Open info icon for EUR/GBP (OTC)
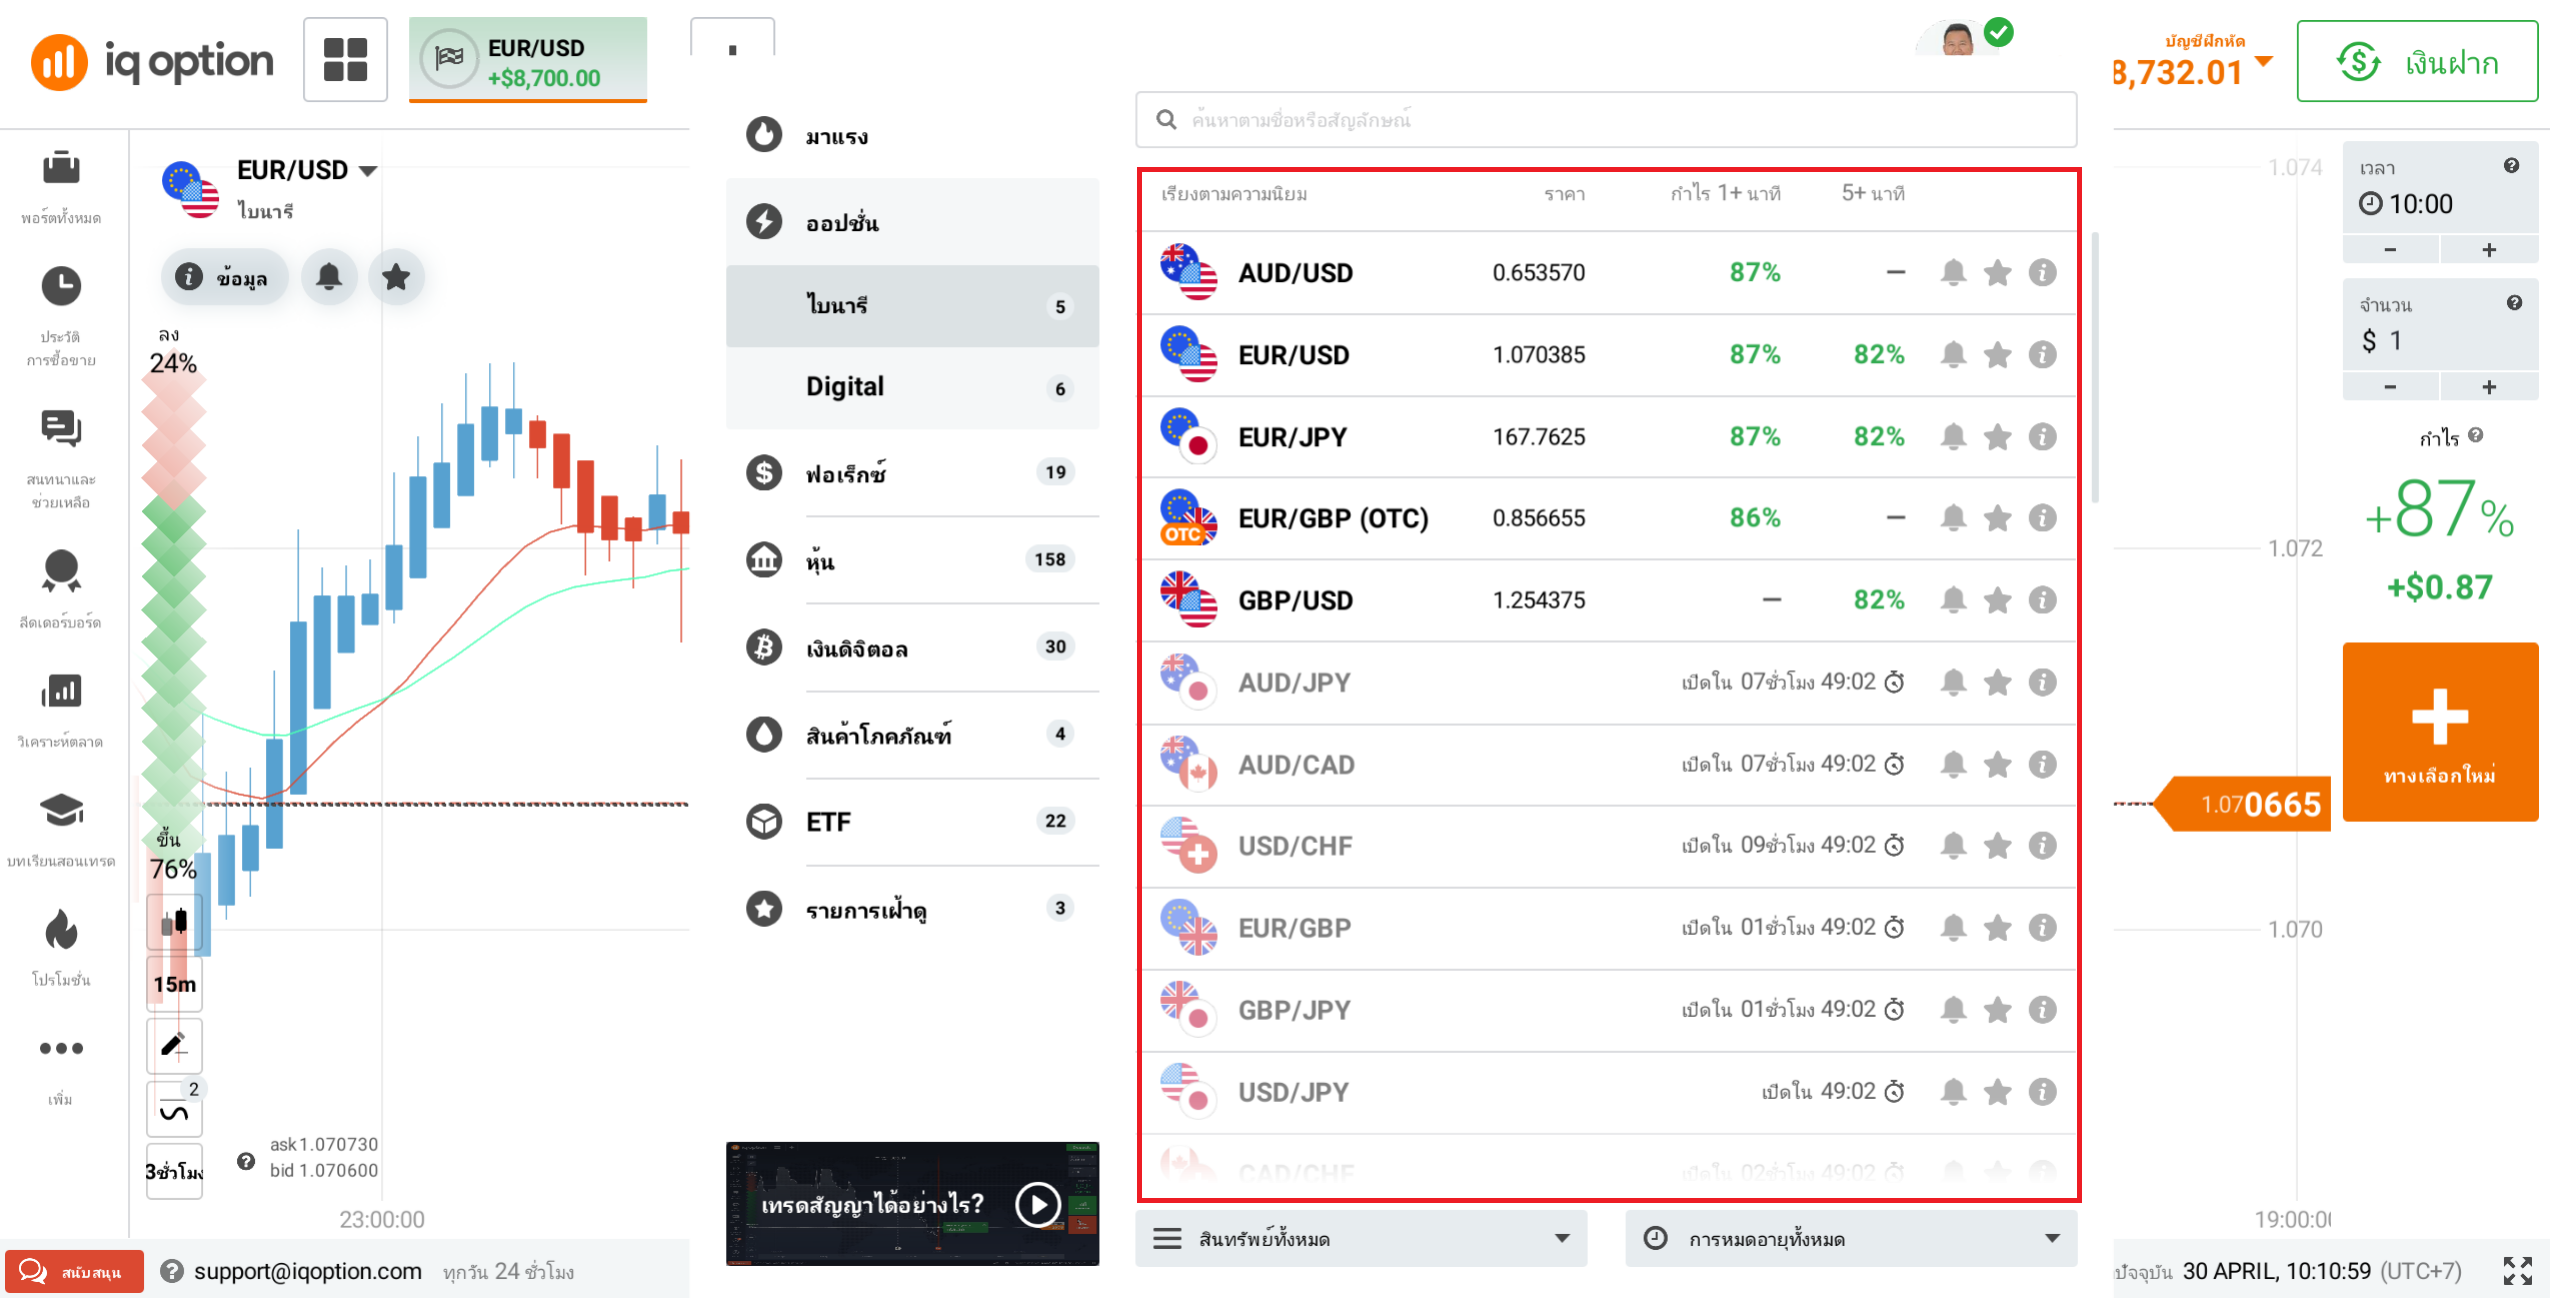The width and height of the screenshot is (2550, 1298). pos(2042,518)
